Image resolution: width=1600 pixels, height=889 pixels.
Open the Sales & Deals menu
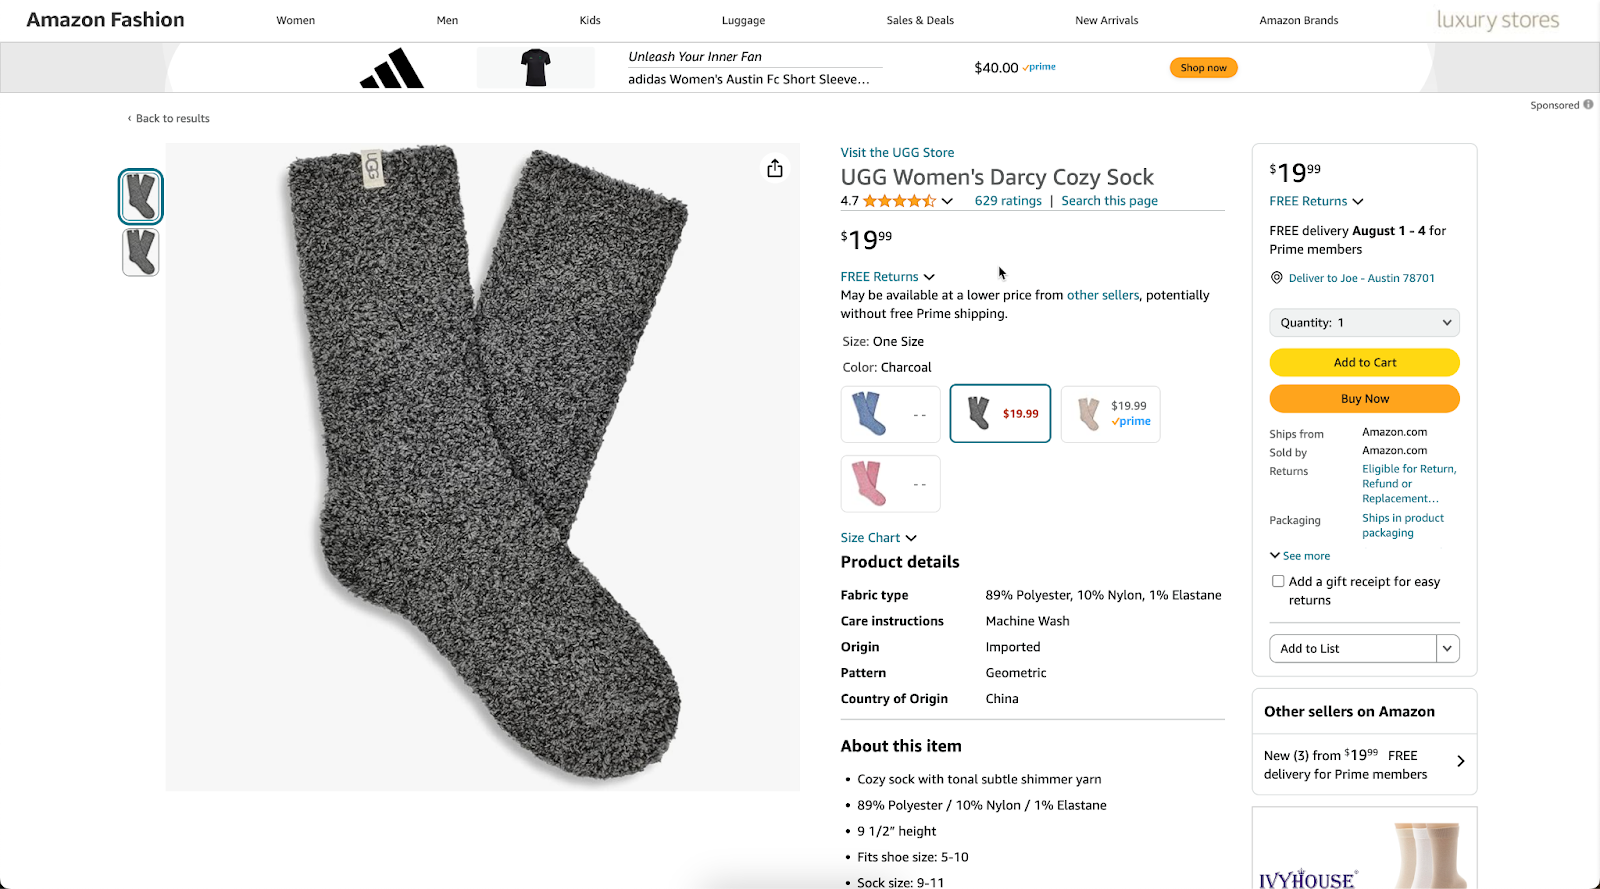pos(919,19)
